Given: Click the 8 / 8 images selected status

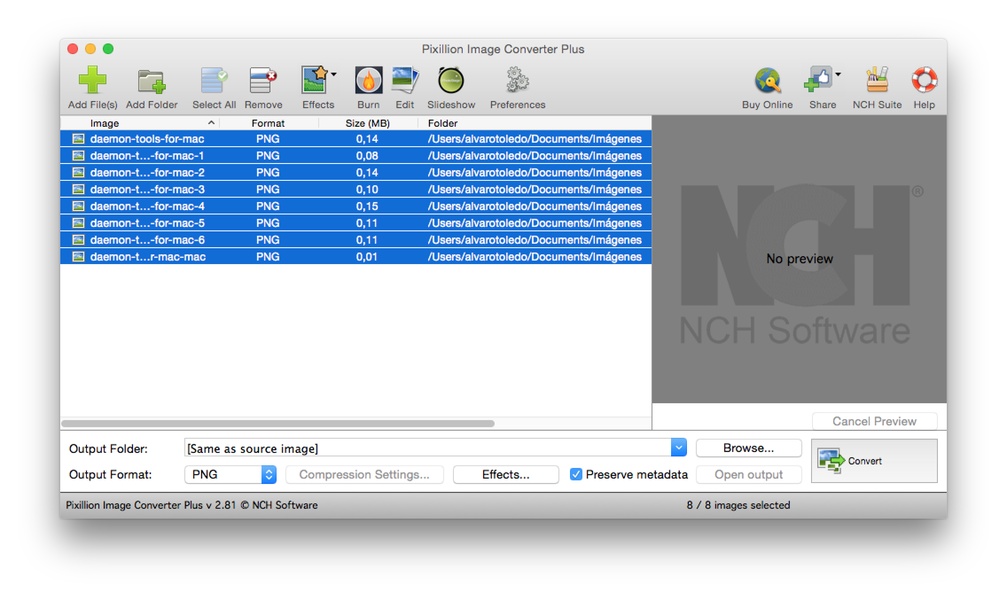Looking at the screenshot, I should click(738, 505).
